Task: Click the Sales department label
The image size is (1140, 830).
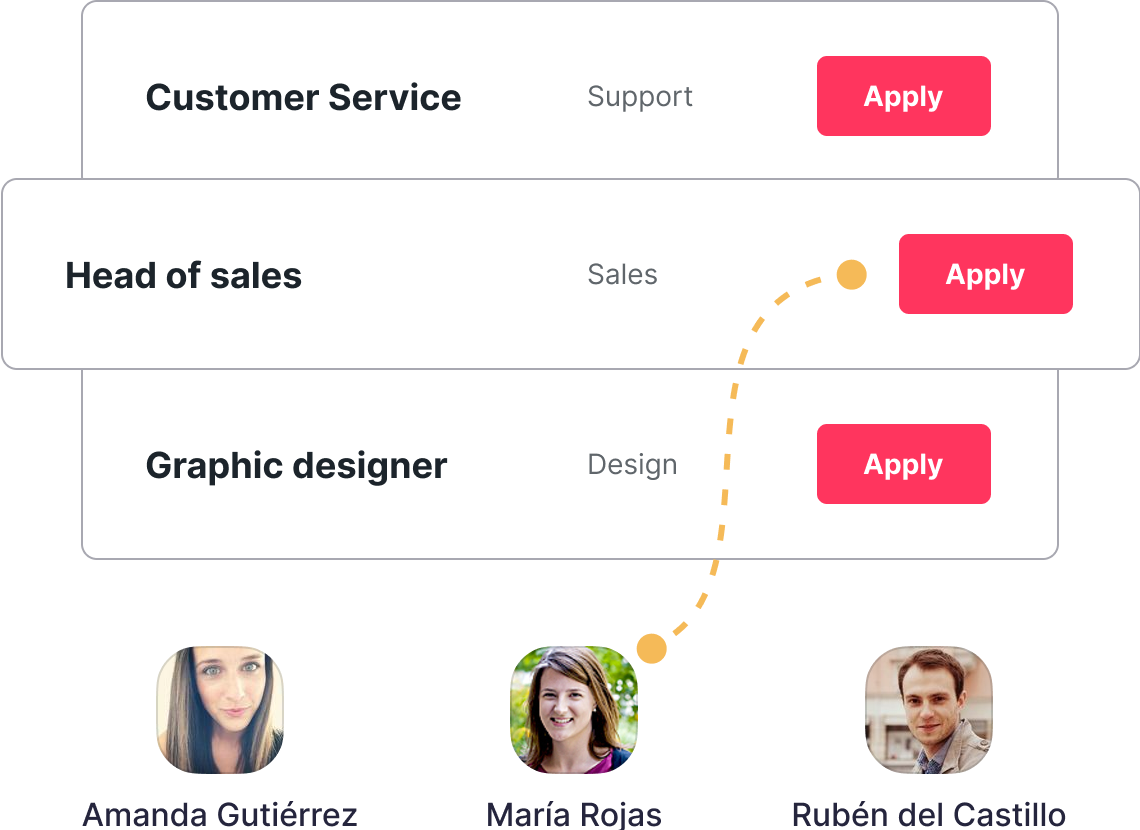Action: tap(622, 275)
